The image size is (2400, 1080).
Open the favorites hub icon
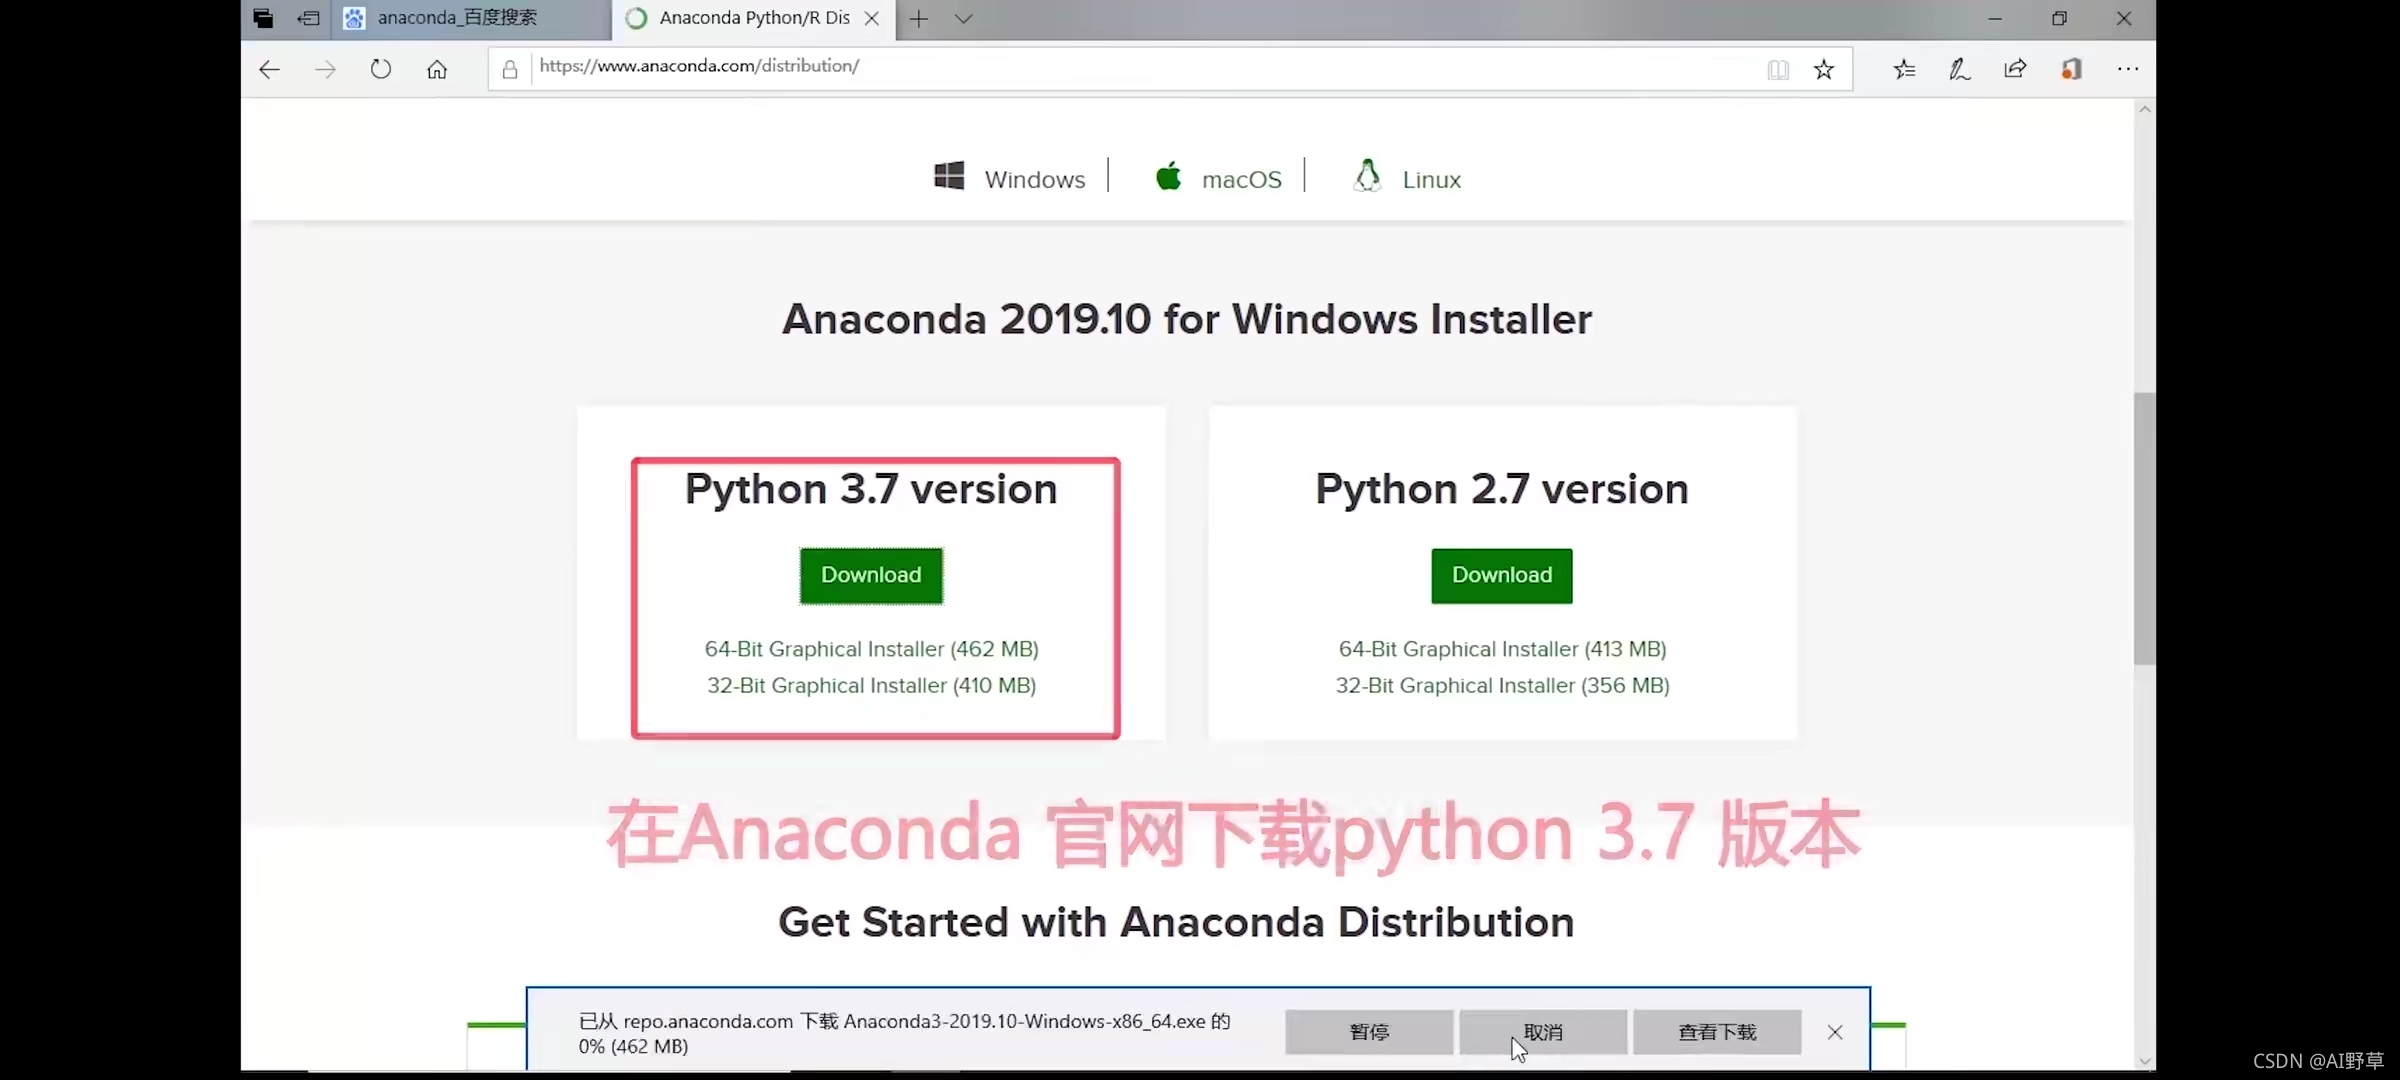[x=1904, y=69]
